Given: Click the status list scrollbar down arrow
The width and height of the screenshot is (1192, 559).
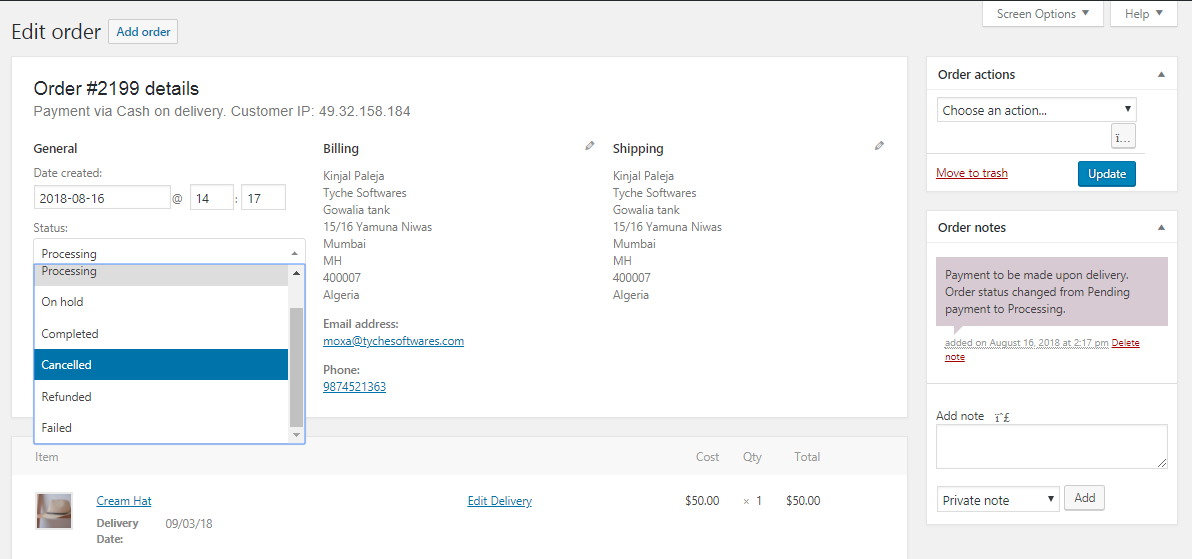Looking at the screenshot, I should click(296, 435).
